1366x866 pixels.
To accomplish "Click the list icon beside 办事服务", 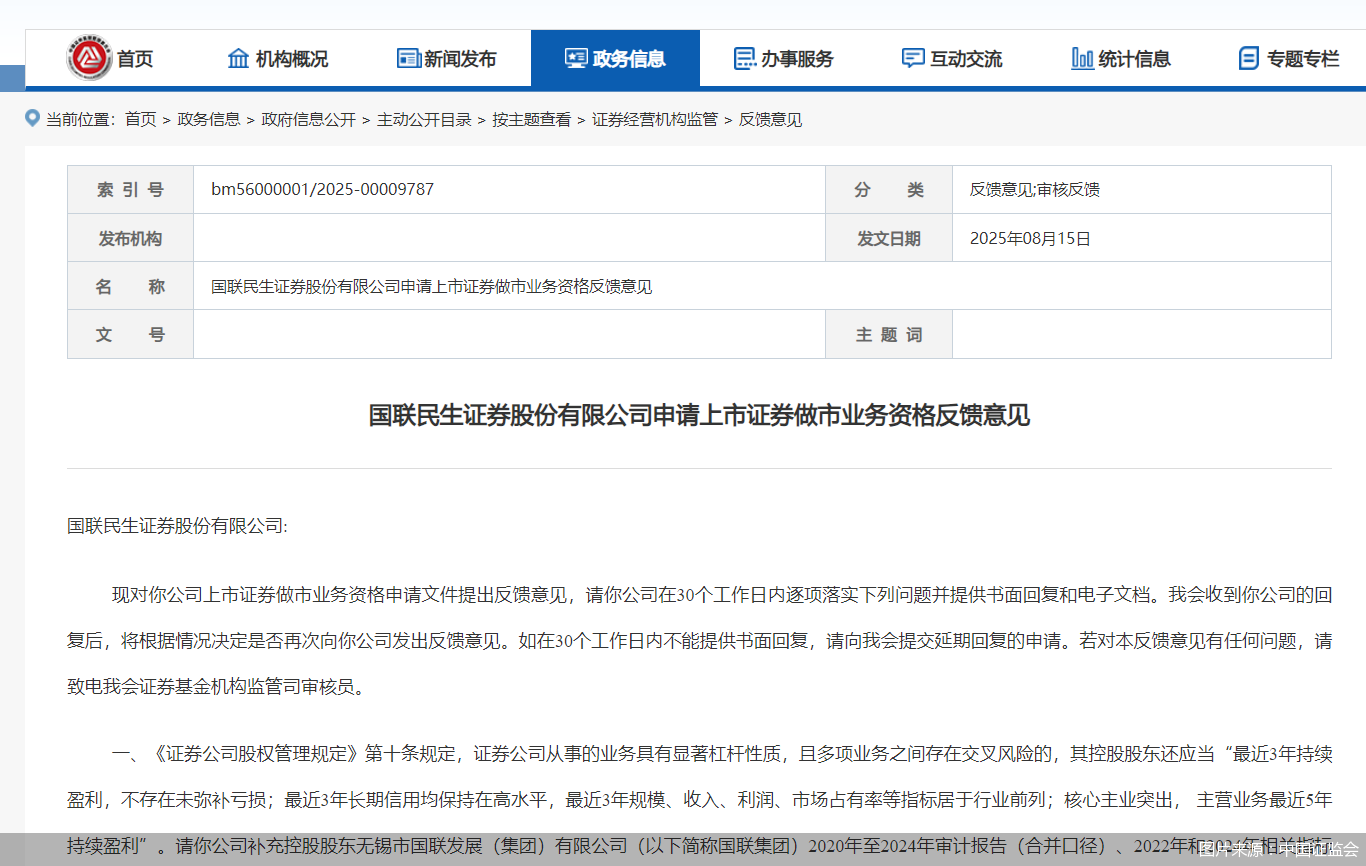I will pos(743,58).
